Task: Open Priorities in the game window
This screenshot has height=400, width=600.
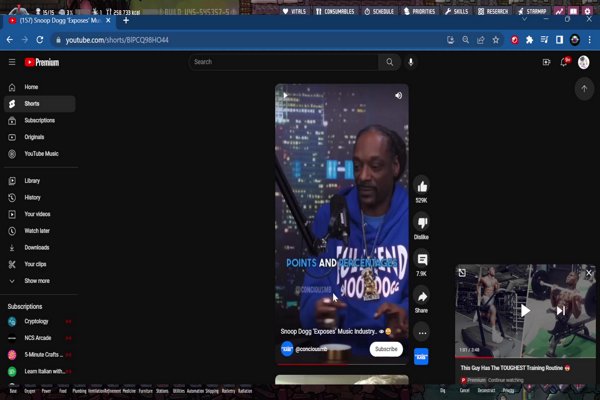Action: tap(420, 11)
